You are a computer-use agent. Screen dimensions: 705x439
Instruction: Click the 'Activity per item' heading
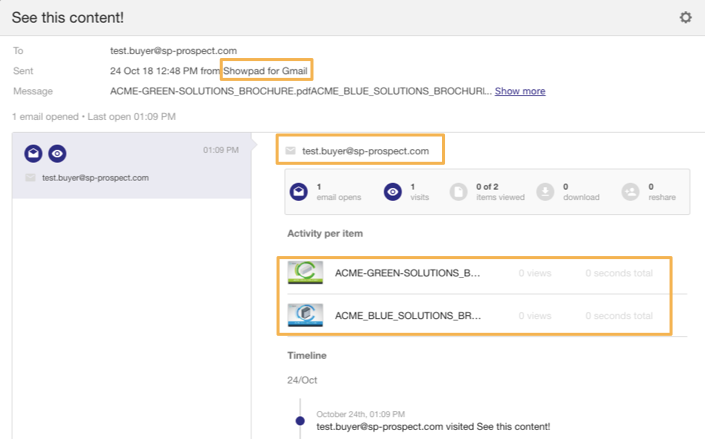325,233
